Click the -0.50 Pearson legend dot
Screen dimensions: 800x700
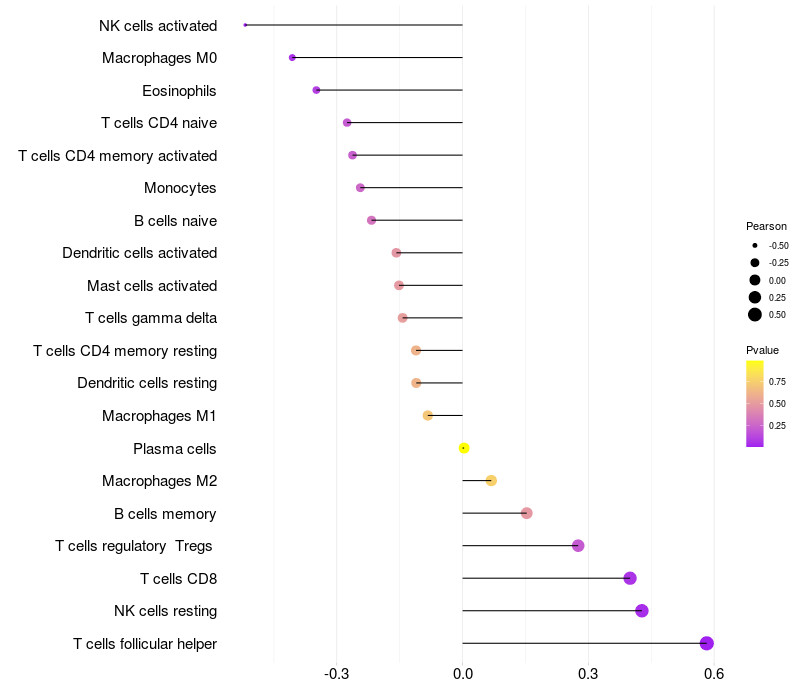[755, 245]
